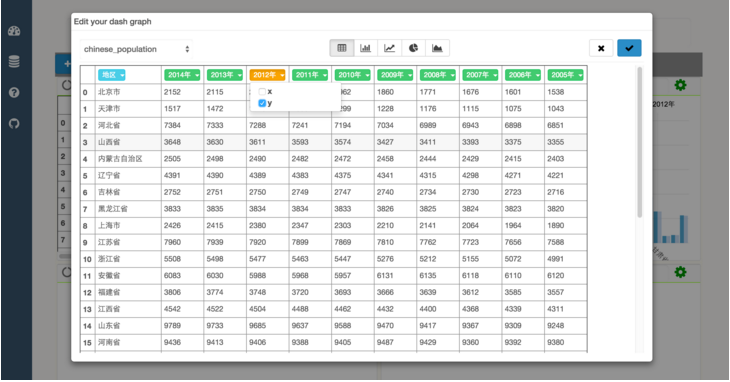The width and height of the screenshot is (730, 382).
Task: Click the 天津市 row cell
Action: pos(128,109)
